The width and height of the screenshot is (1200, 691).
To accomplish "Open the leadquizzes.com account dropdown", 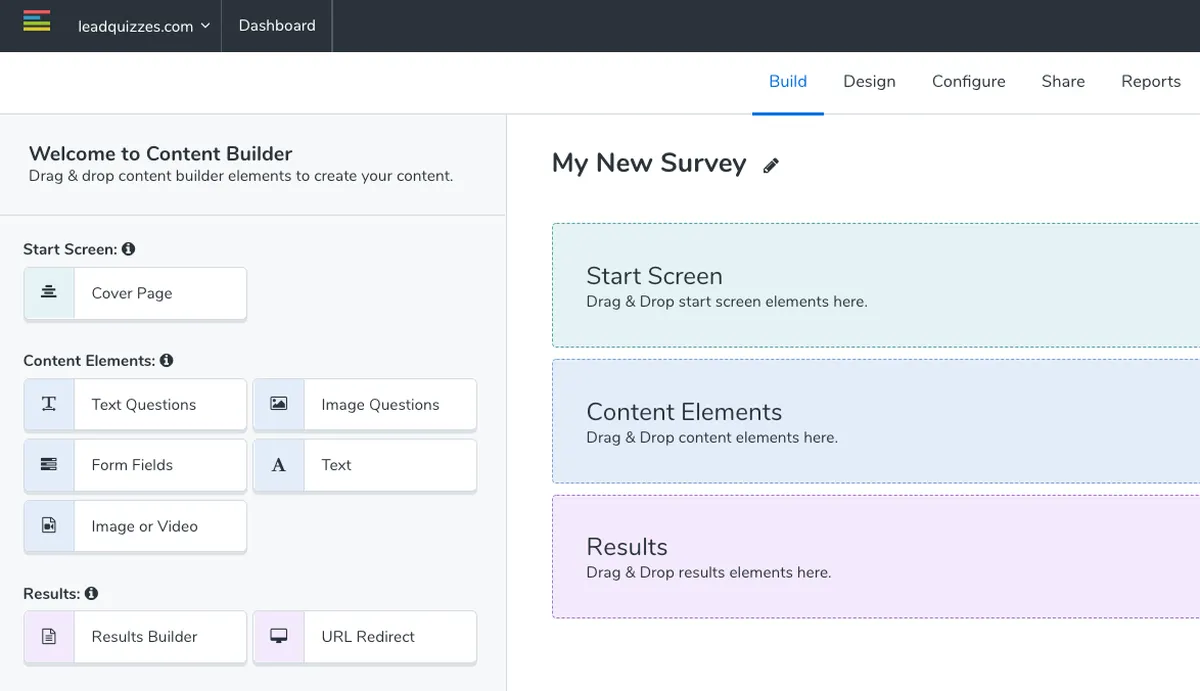I will click(x=144, y=26).
